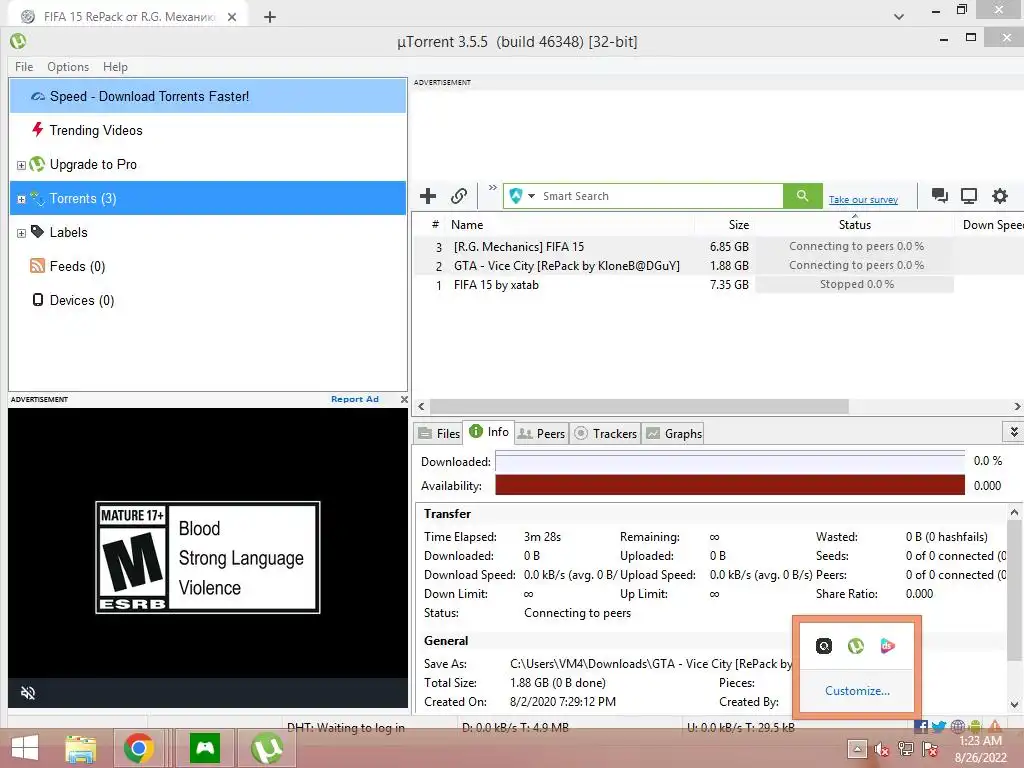The image size is (1024, 768).
Task: Click the Report Ad link
Action: [x=355, y=399]
